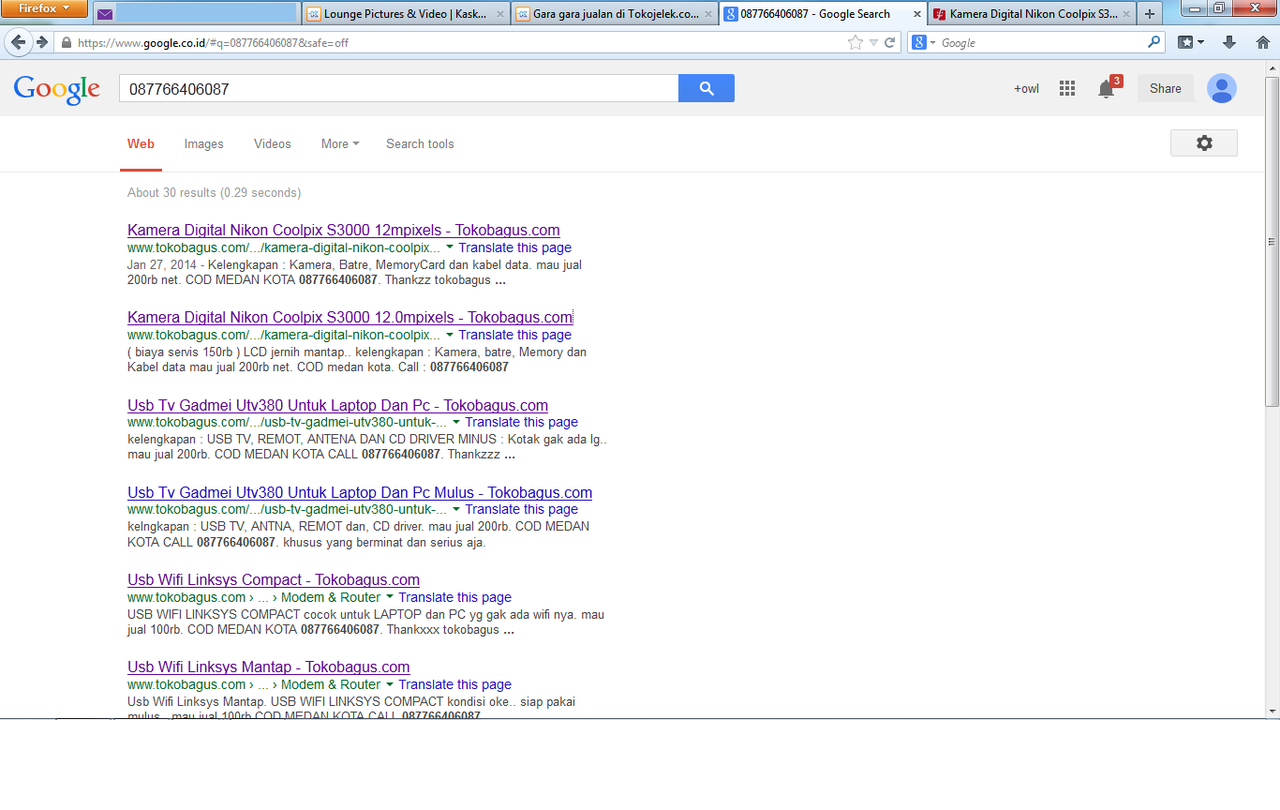The image size is (1280, 810).
Task: Open address bar history dropdown arrow
Action: [x=874, y=43]
